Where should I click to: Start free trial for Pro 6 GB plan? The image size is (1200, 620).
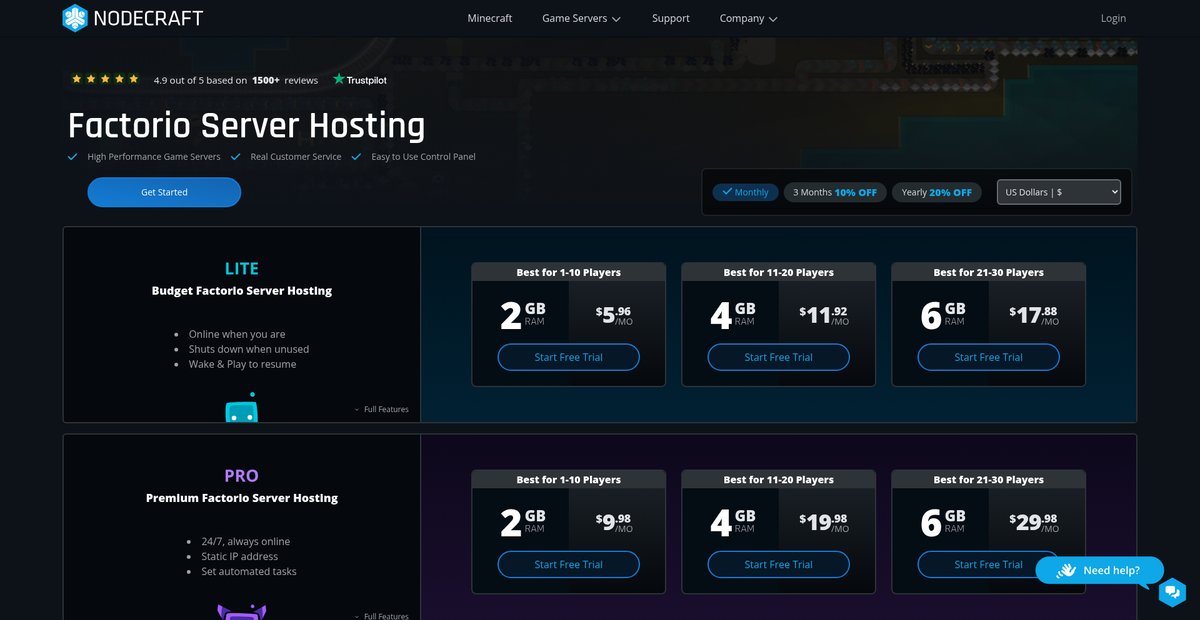tap(989, 564)
